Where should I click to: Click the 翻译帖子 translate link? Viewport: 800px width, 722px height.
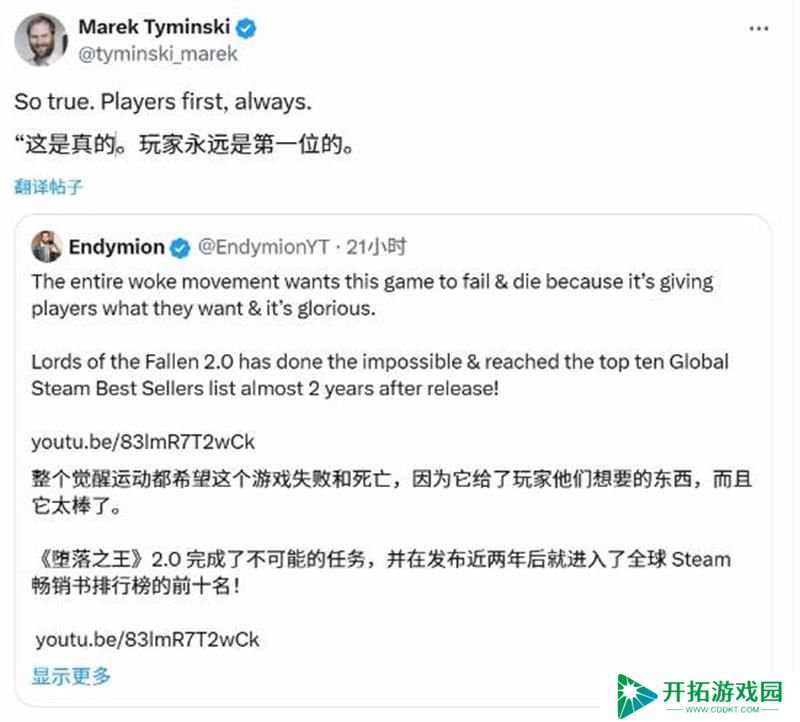(48, 187)
